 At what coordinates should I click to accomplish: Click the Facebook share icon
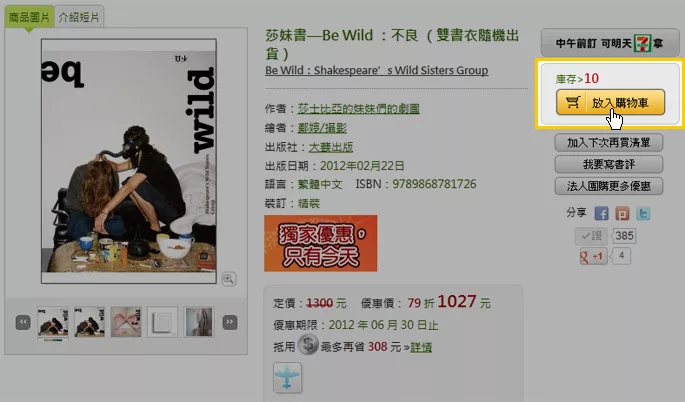[x=602, y=213]
